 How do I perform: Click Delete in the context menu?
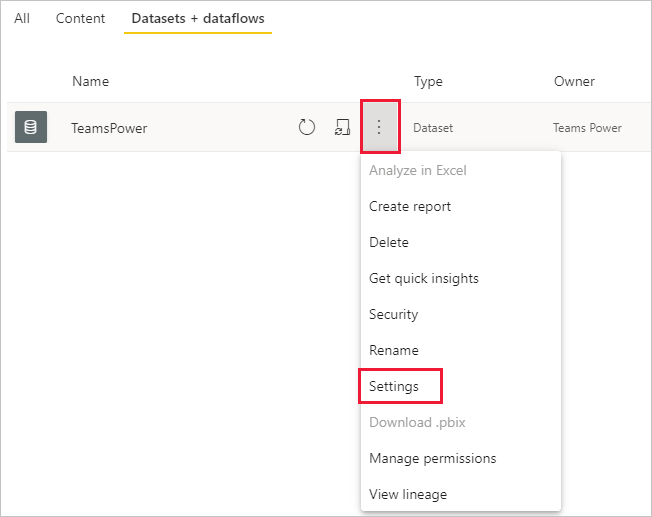[389, 242]
